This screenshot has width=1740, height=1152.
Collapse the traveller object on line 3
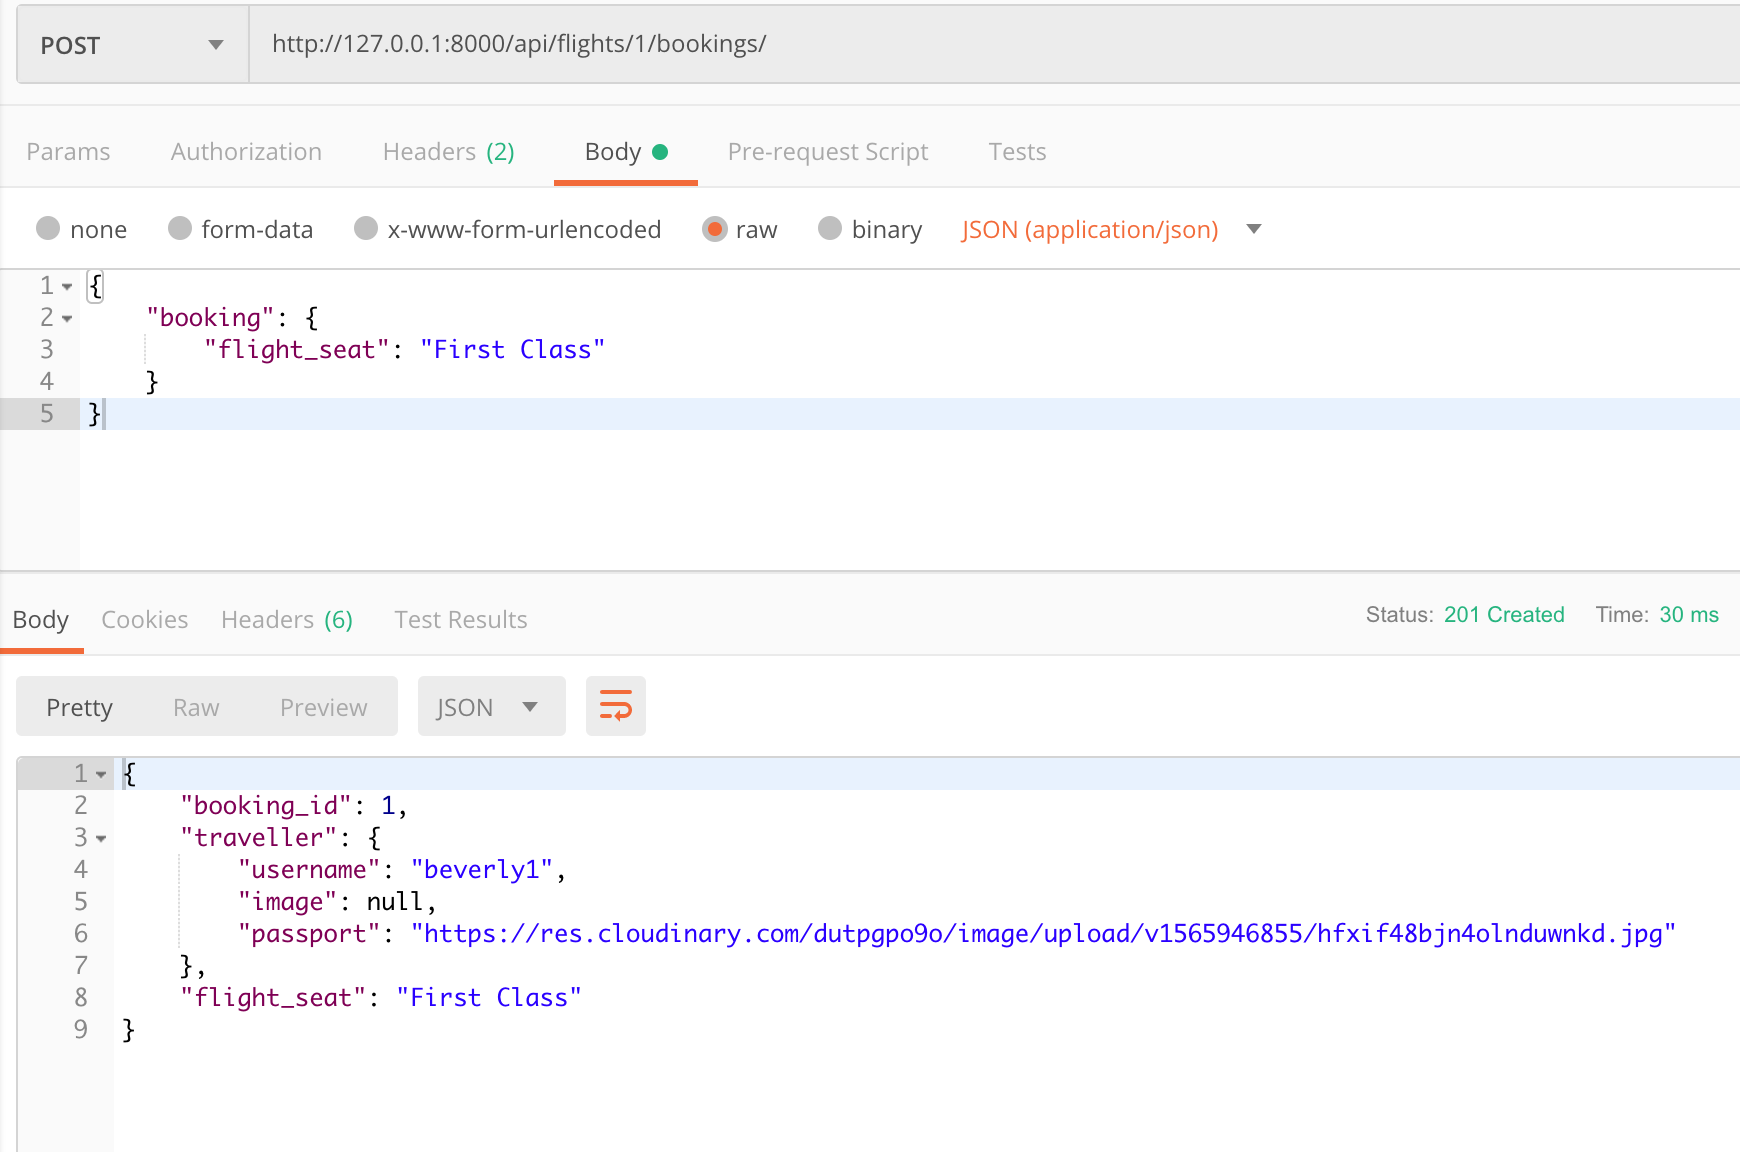(x=101, y=837)
